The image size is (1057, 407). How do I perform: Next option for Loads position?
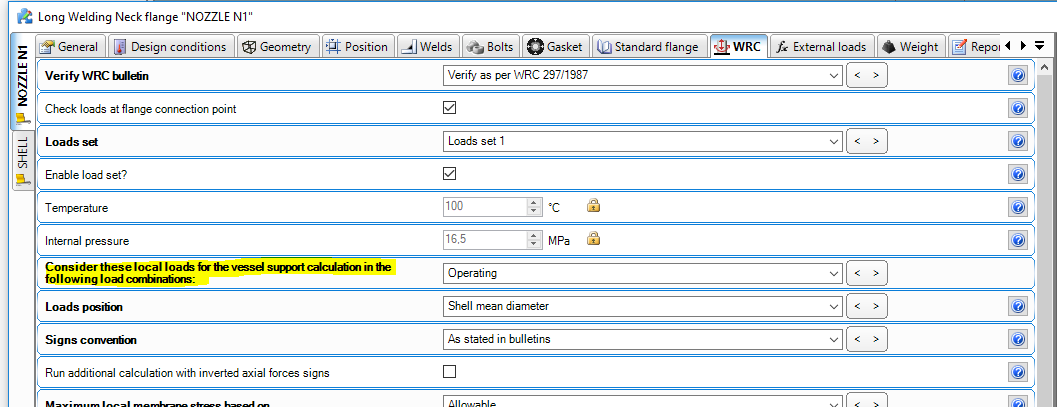(876, 306)
